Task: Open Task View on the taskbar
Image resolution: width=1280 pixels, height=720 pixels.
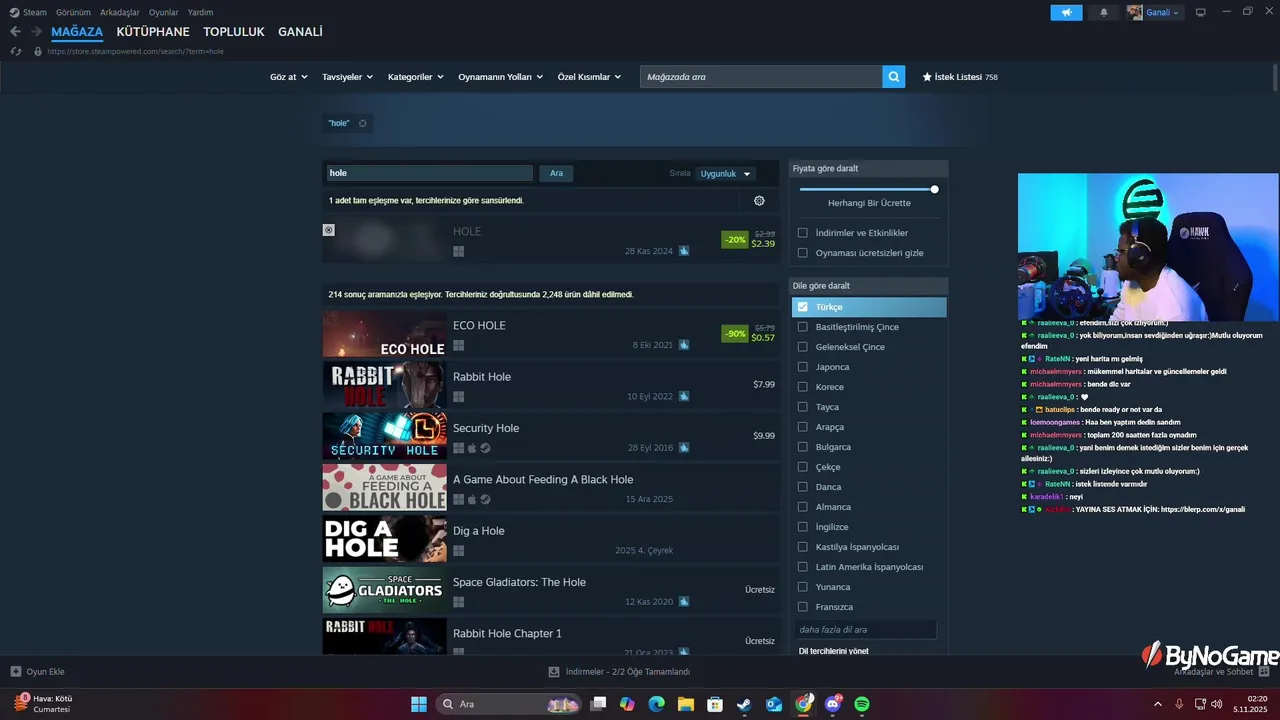Action: coord(598,704)
